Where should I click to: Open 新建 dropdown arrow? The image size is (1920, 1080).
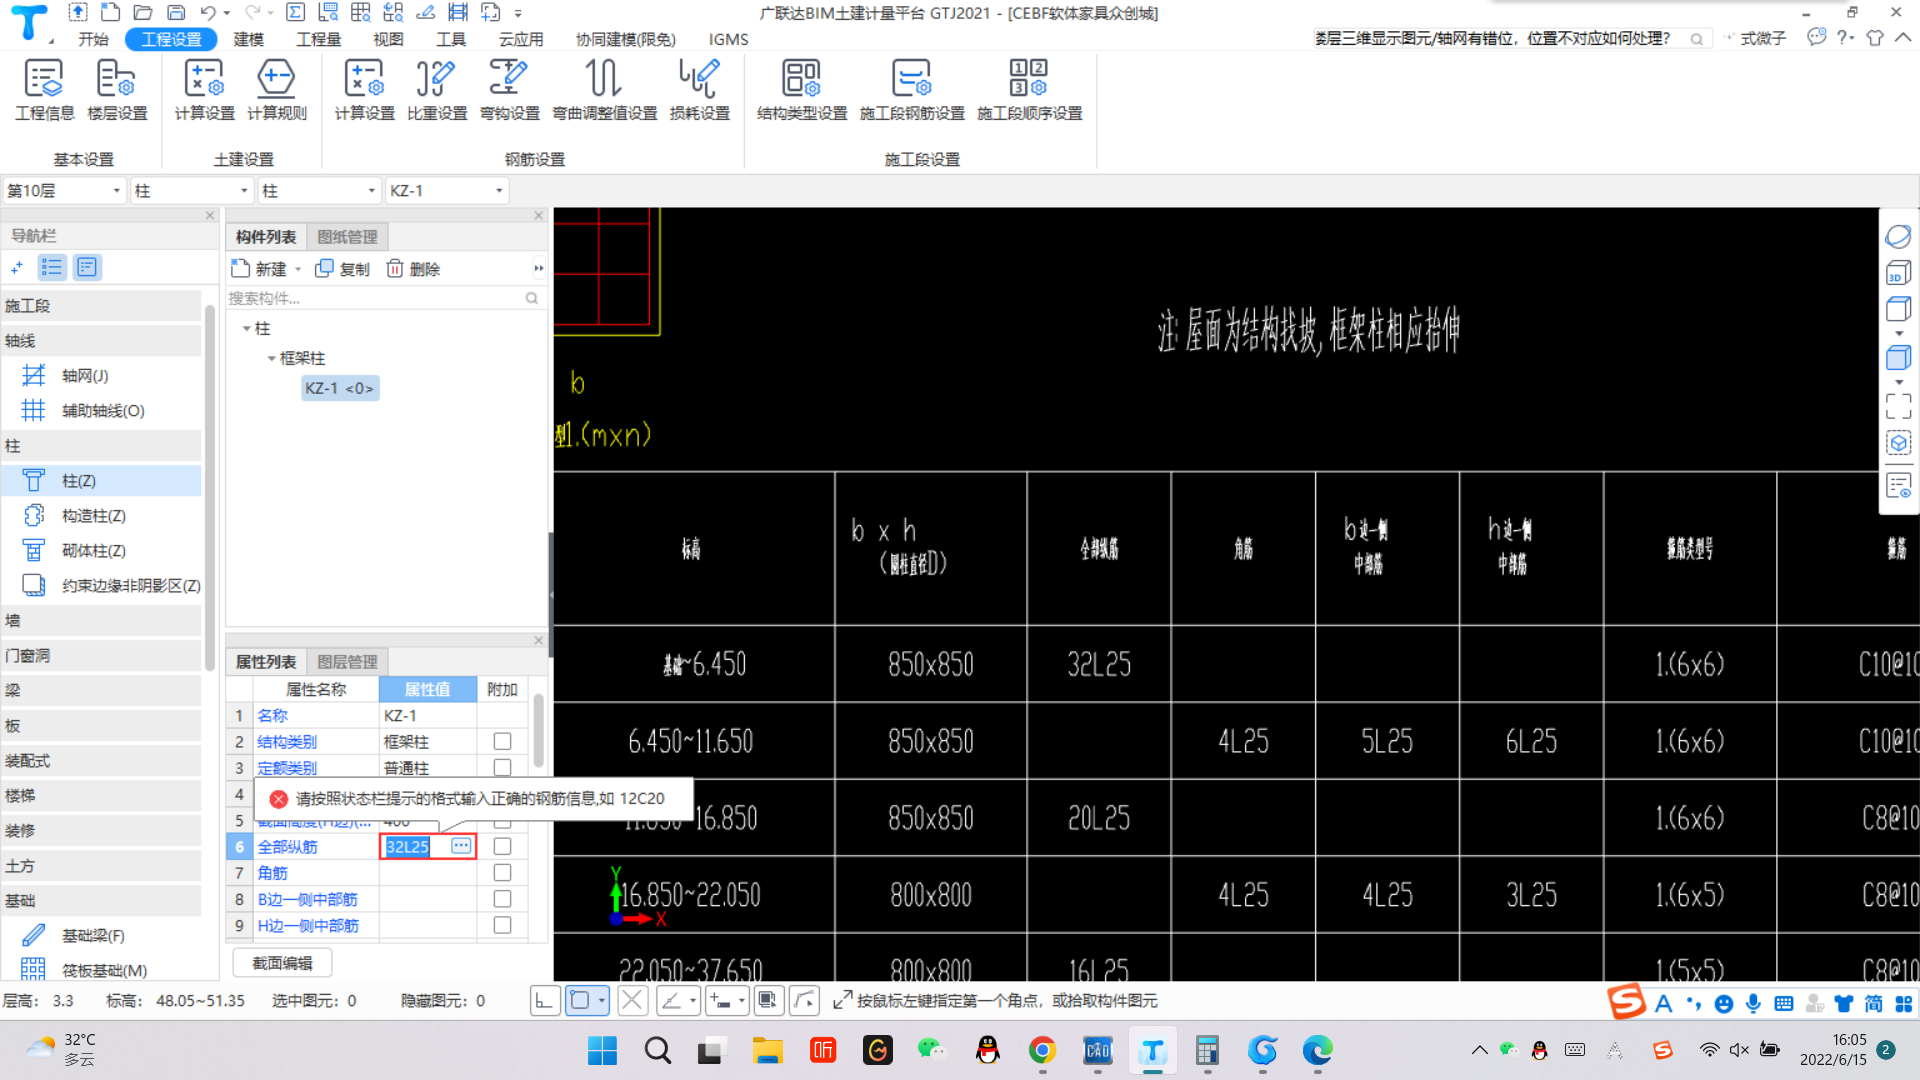(x=298, y=269)
